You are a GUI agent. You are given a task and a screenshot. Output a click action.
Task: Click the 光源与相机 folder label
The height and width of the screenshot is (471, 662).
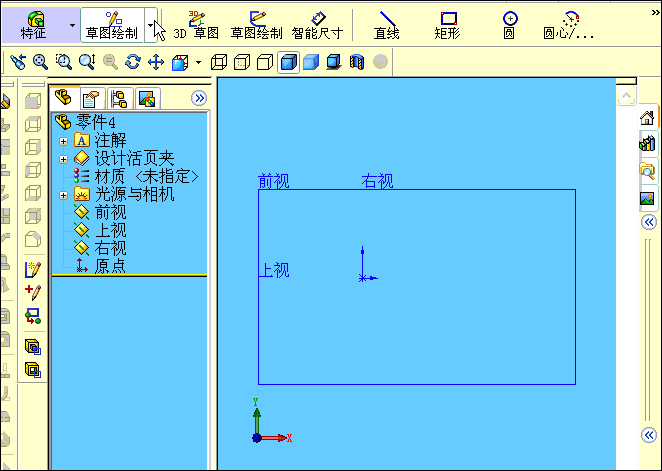(x=135, y=195)
